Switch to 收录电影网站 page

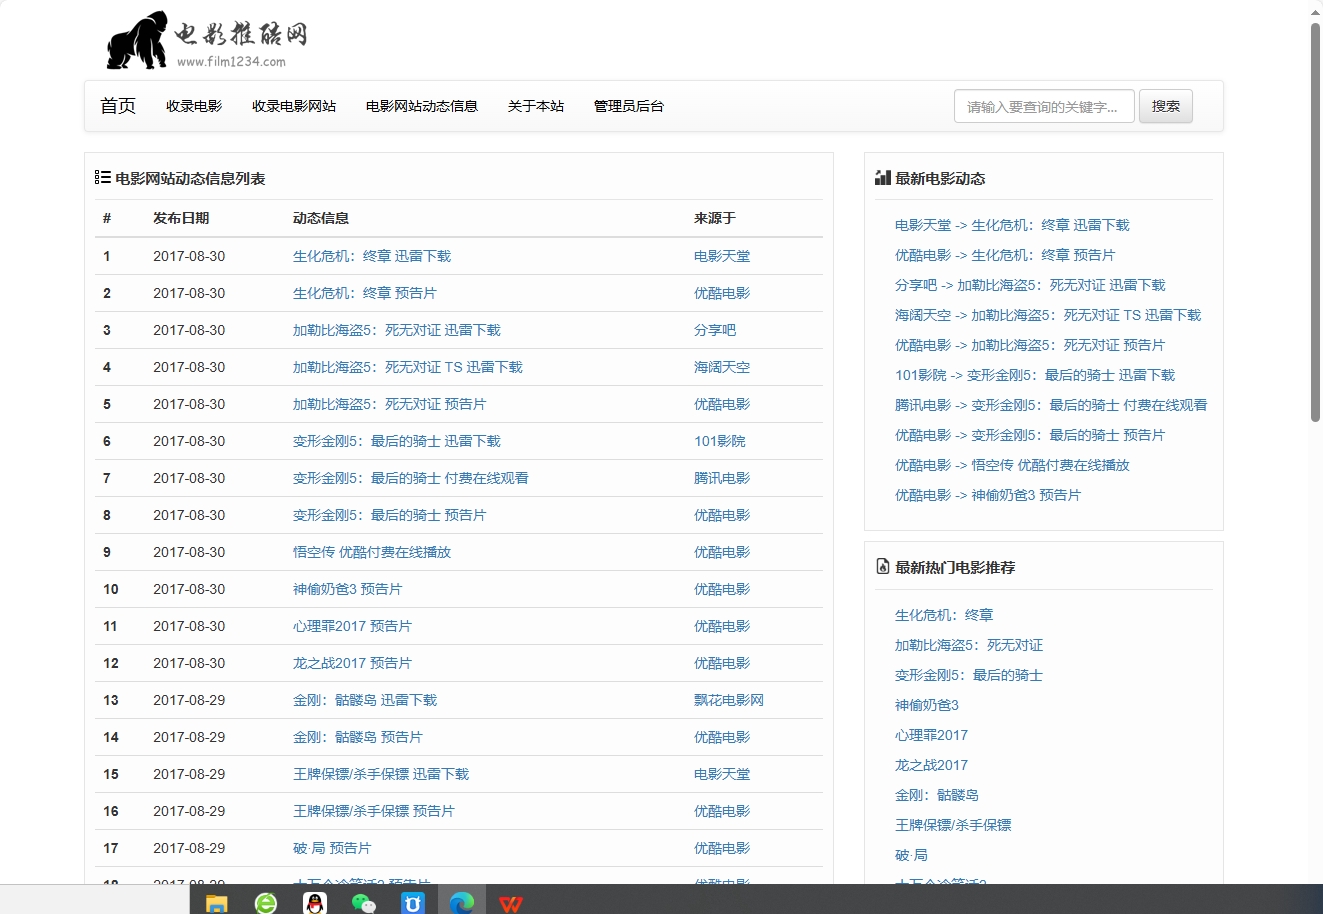tap(294, 105)
